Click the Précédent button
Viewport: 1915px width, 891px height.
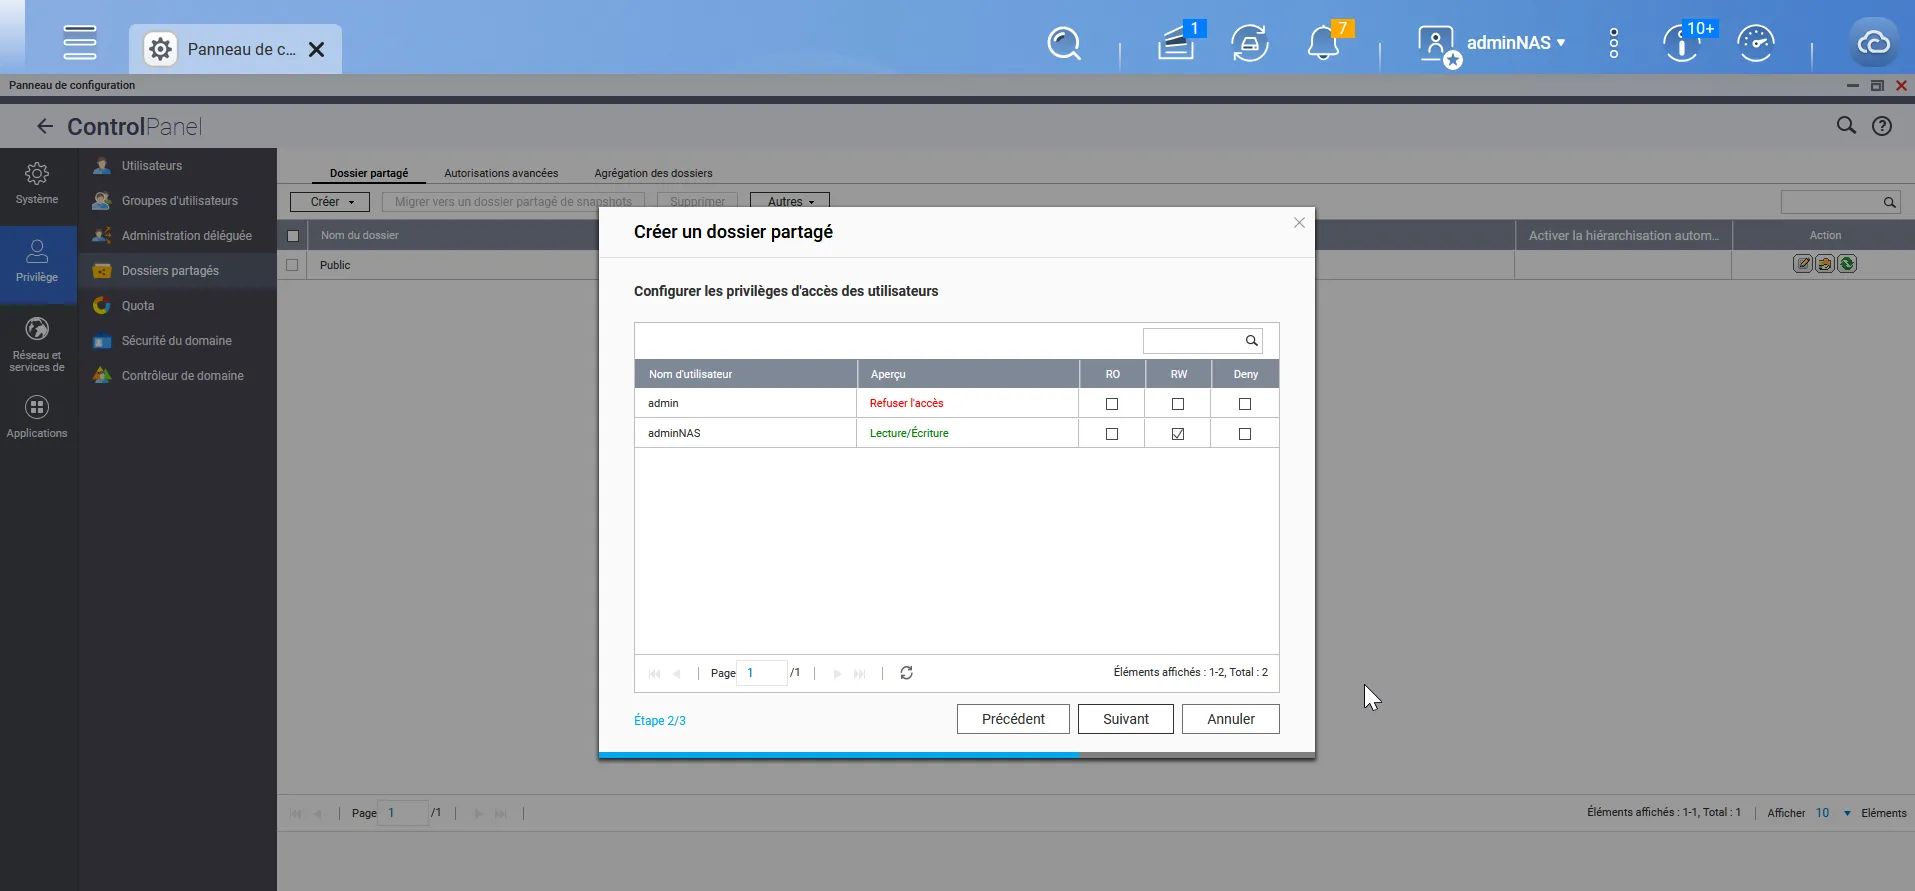tap(1013, 719)
